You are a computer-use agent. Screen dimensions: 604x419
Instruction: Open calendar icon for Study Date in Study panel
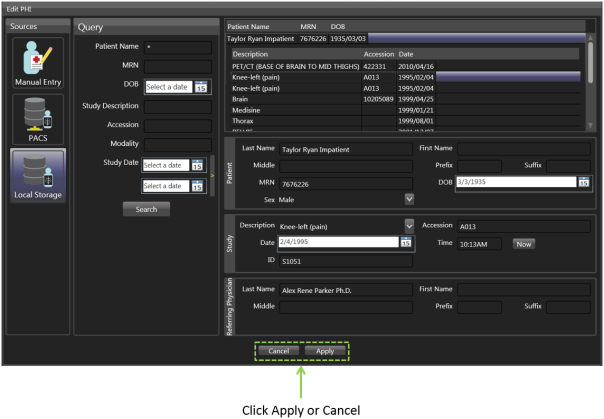pos(405,243)
